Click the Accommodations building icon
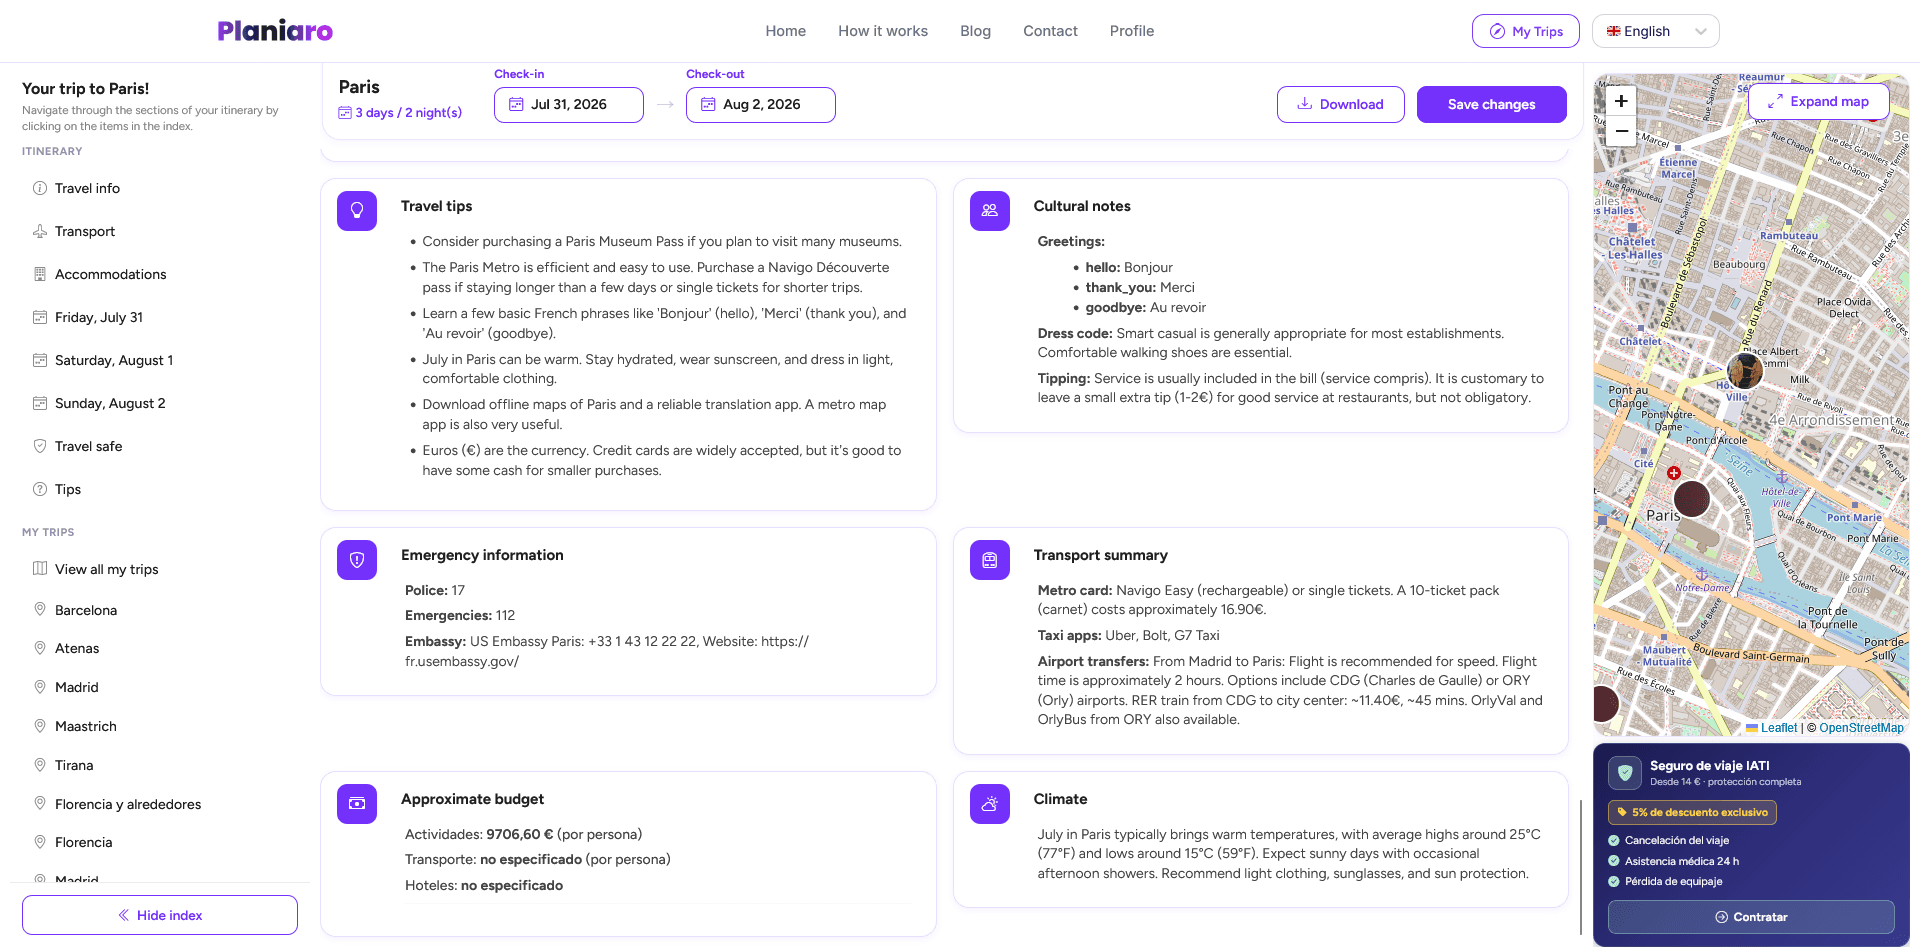 coord(40,274)
